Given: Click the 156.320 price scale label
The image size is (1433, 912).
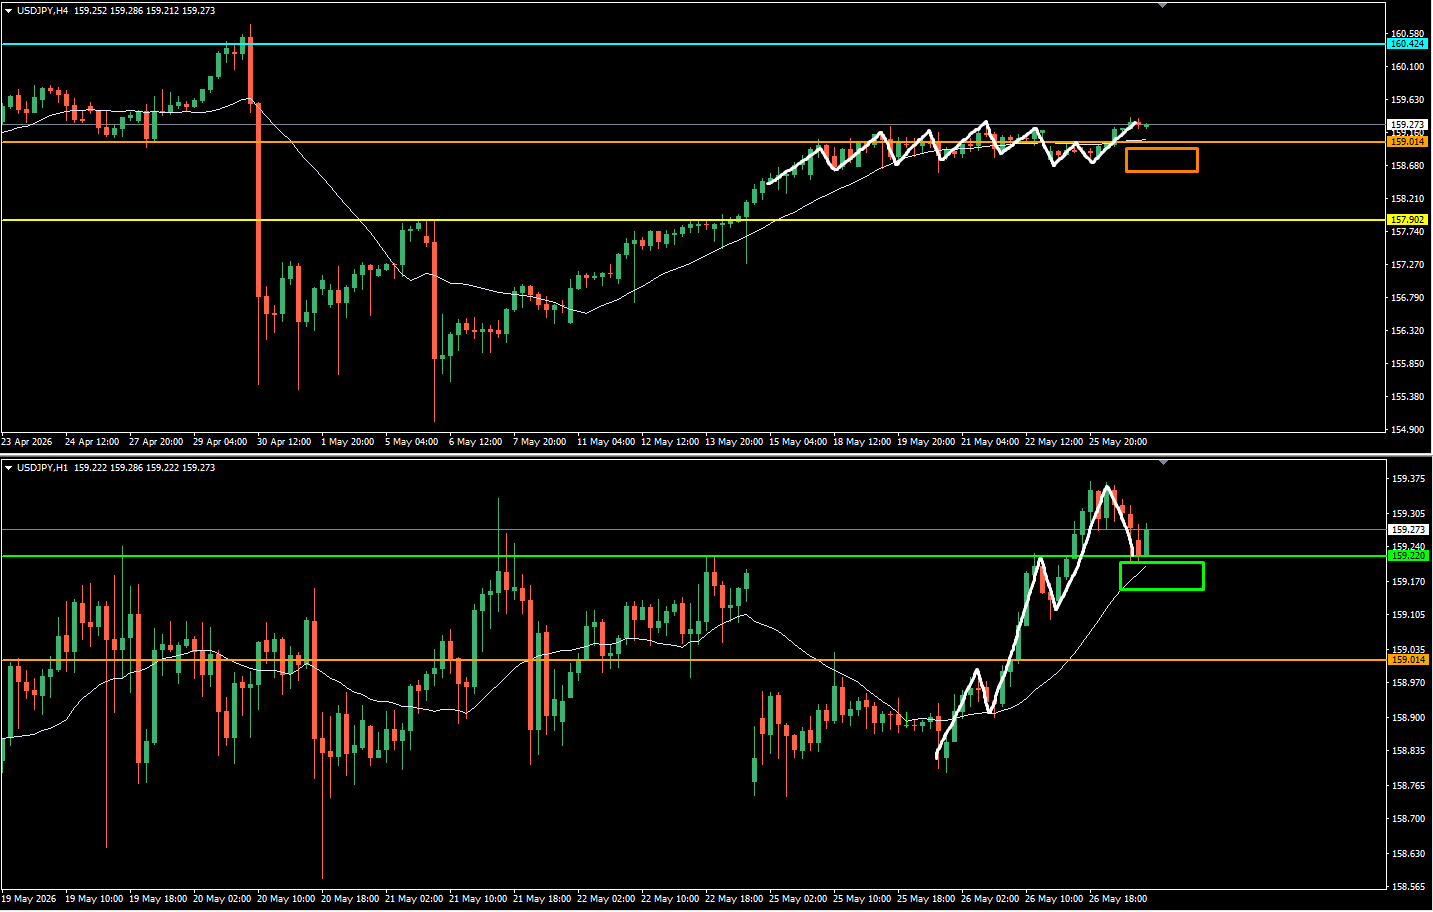Looking at the screenshot, I should [x=1407, y=331].
